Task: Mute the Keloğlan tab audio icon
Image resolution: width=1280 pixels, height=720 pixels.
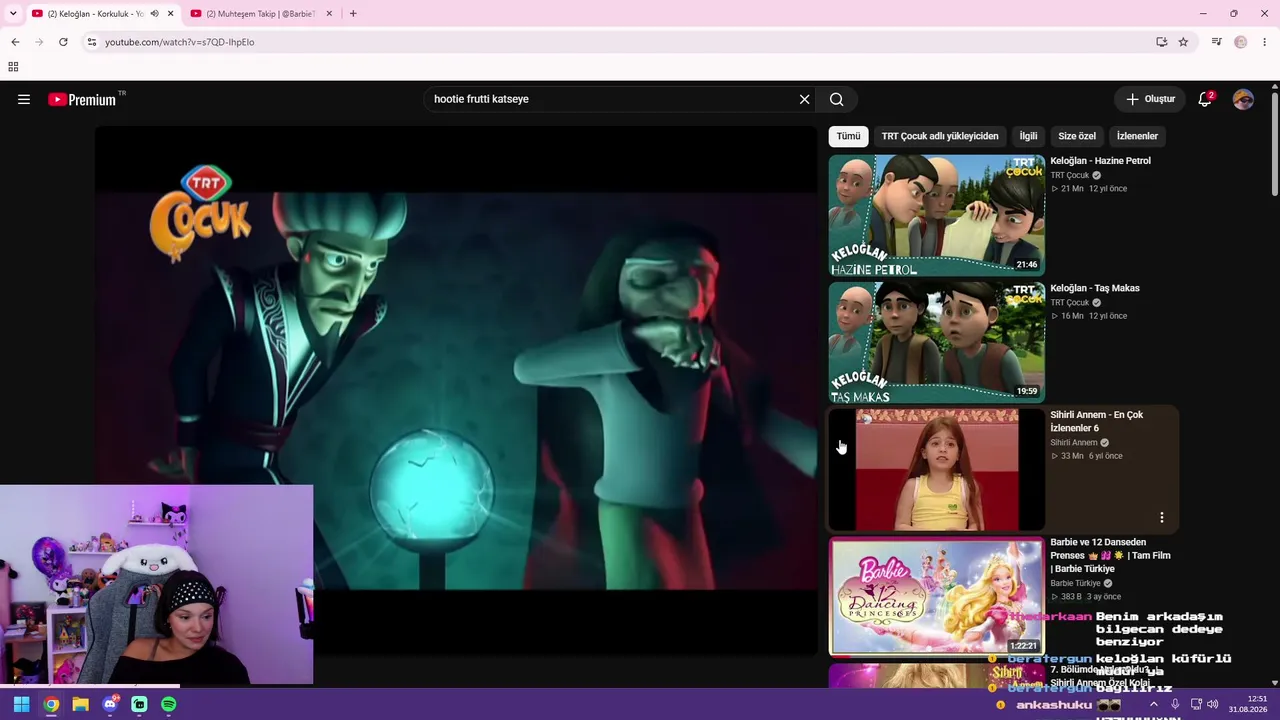Action: pyautogui.click(x=154, y=14)
